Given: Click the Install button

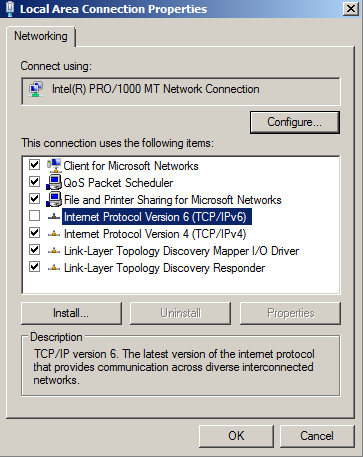Looking at the screenshot, I should (71, 313).
